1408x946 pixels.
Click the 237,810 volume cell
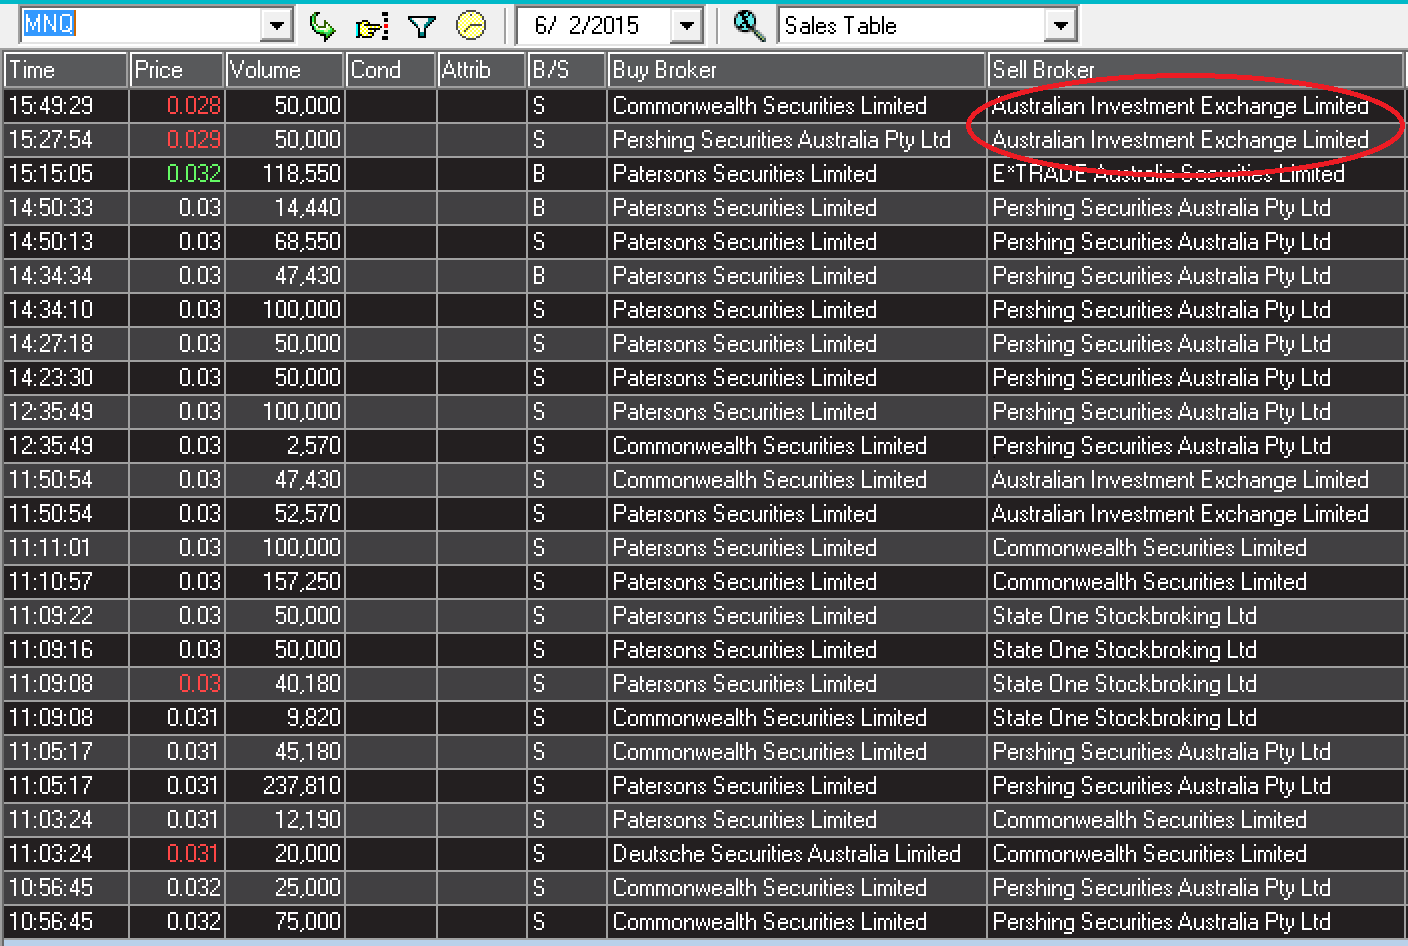click(x=285, y=786)
